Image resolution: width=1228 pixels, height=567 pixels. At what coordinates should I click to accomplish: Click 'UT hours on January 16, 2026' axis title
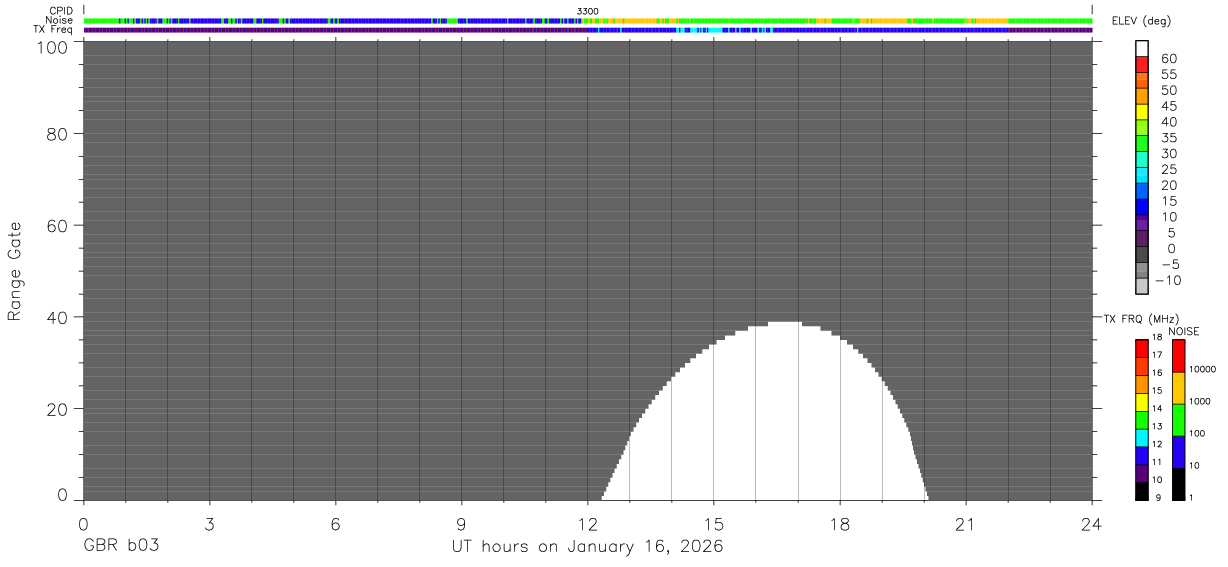click(587, 547)
